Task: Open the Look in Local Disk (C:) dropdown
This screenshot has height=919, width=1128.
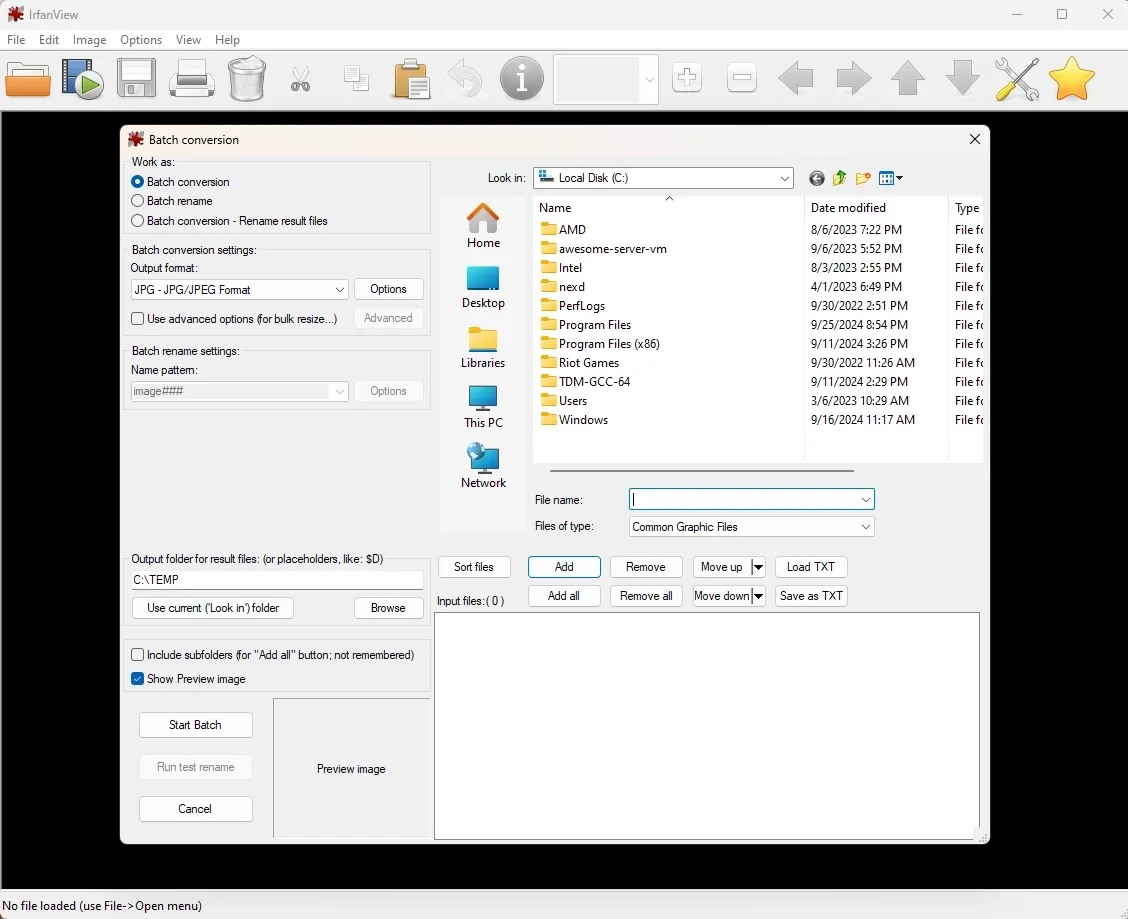Action: 663,178
